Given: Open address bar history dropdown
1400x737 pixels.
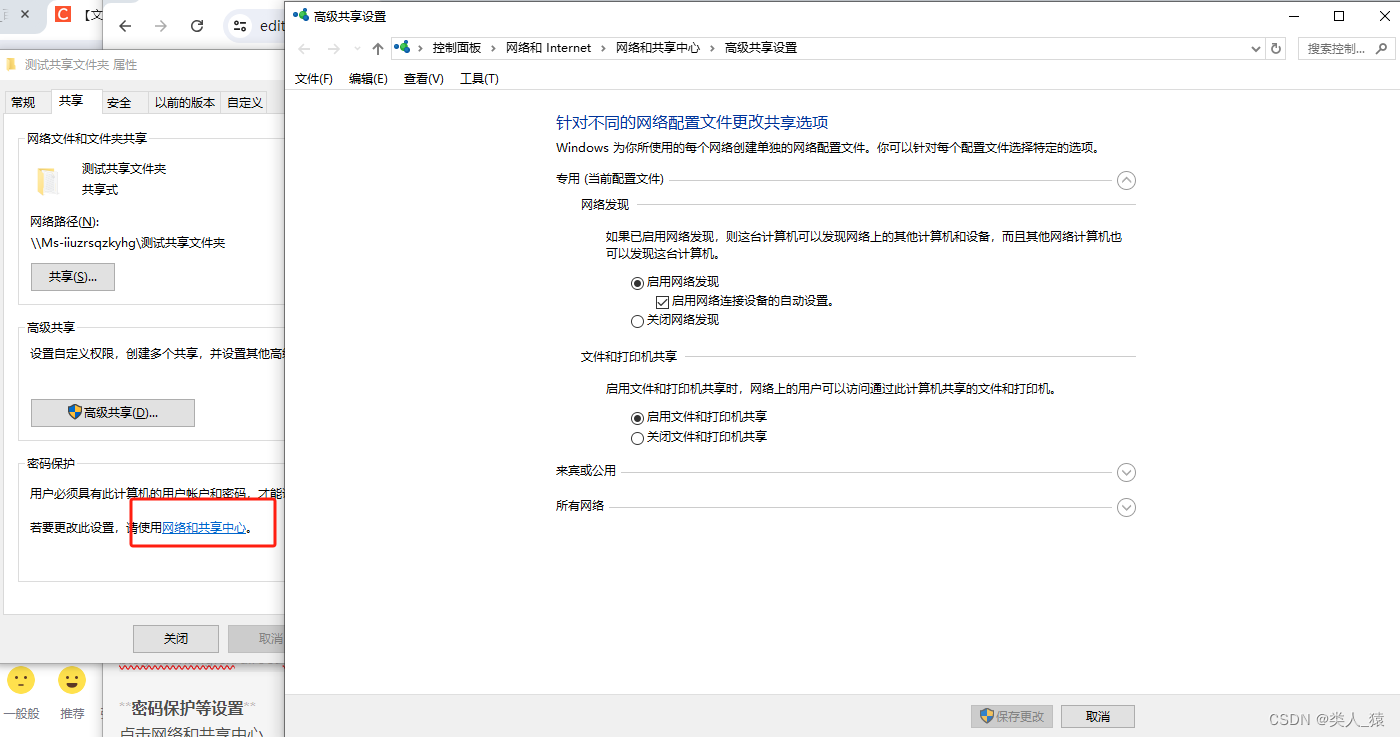Looking at the screenshot, I should click(x=1257, y=48).
